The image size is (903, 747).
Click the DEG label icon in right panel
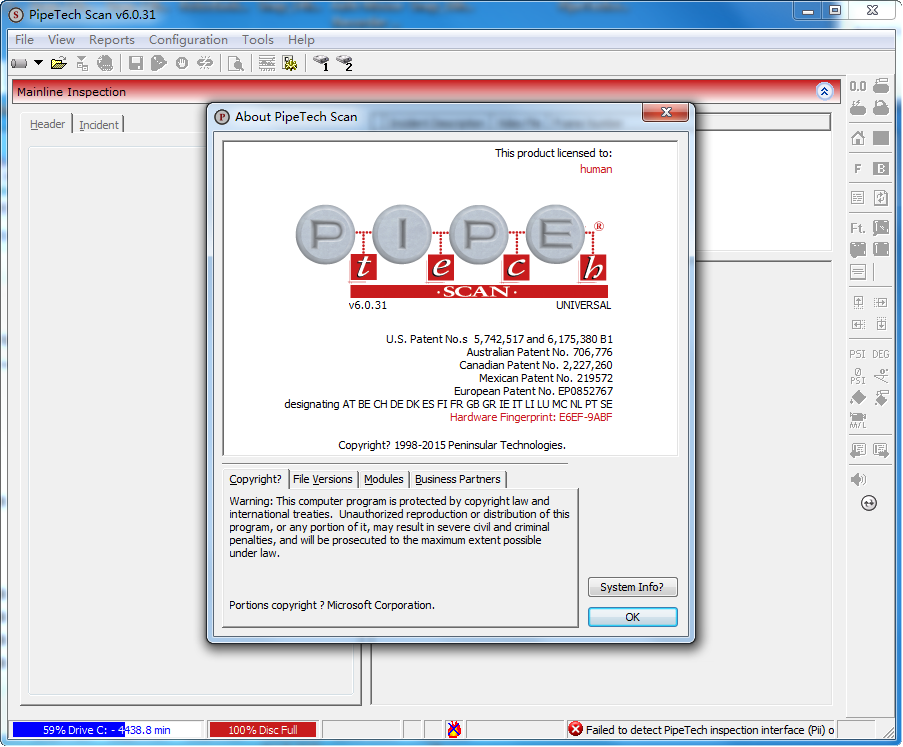point(881,354)
